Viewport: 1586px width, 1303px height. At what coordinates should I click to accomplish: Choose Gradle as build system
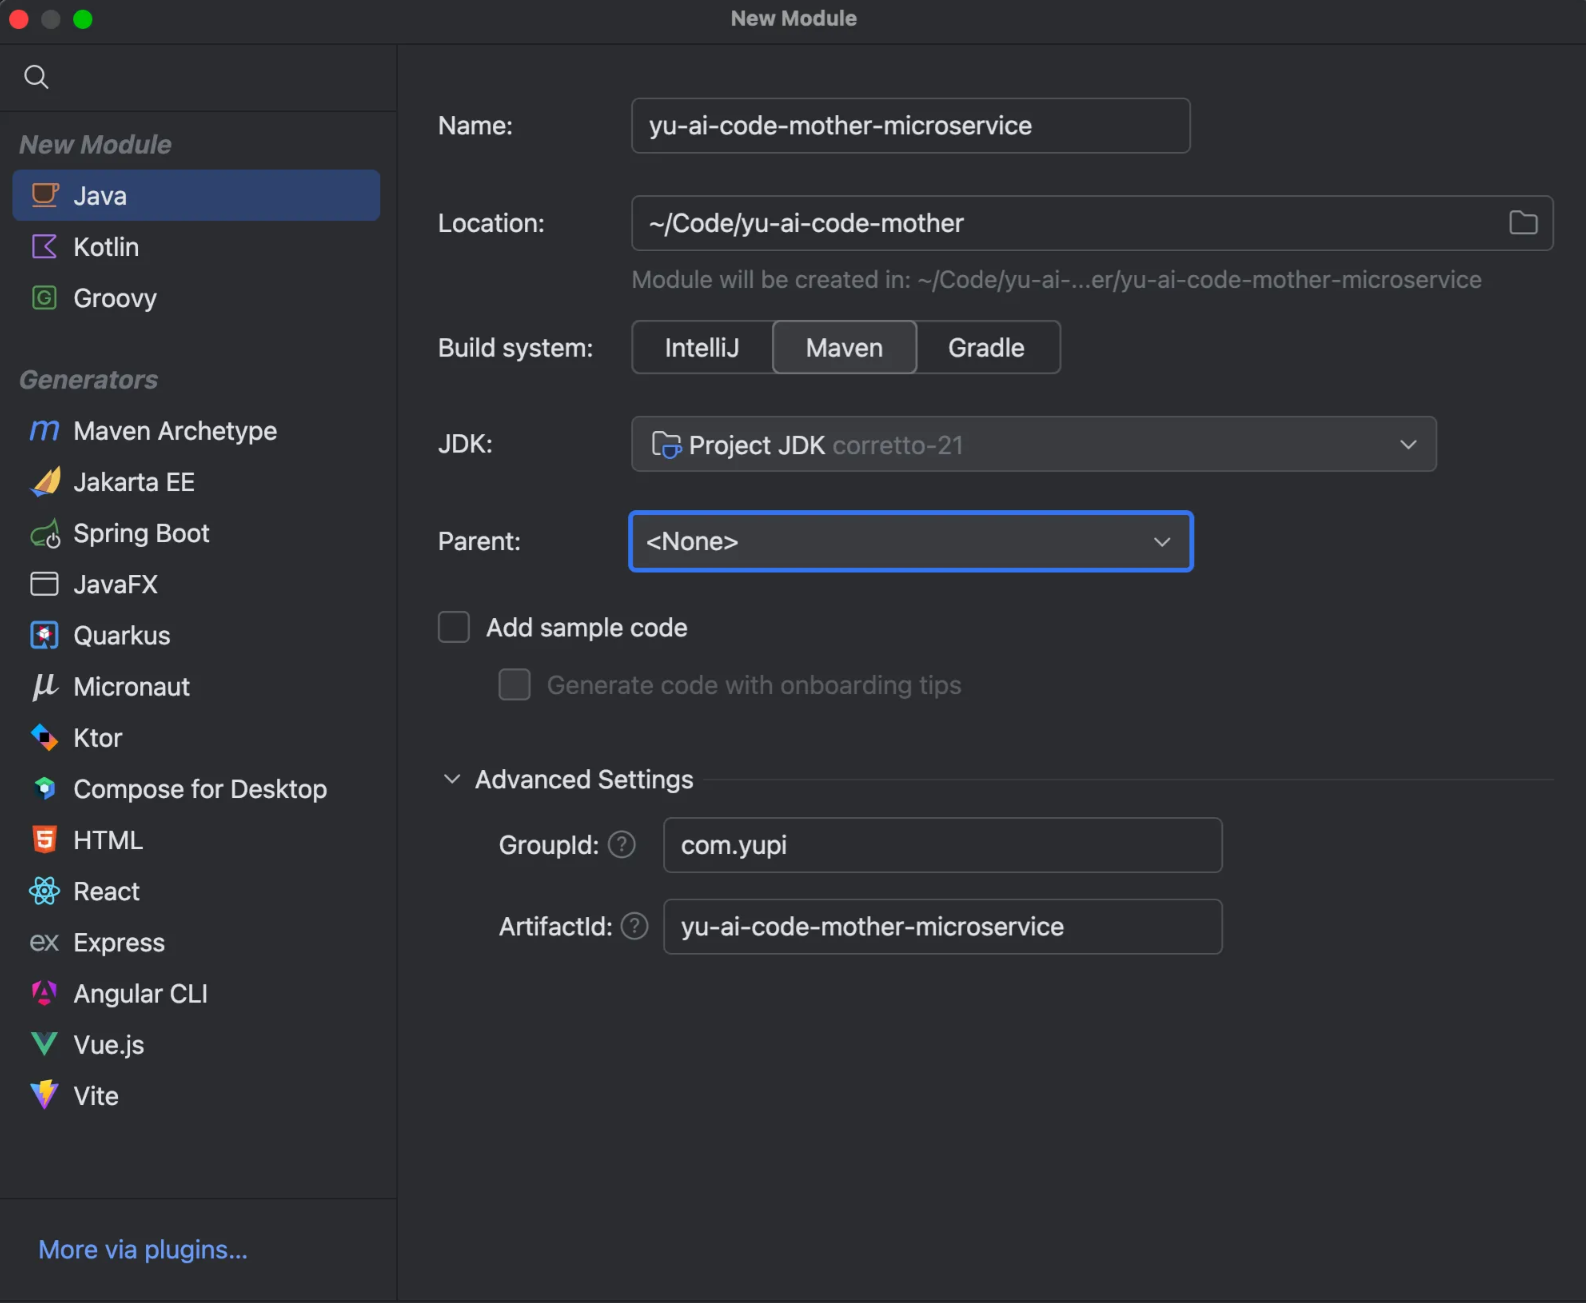(x=987, y=347)
